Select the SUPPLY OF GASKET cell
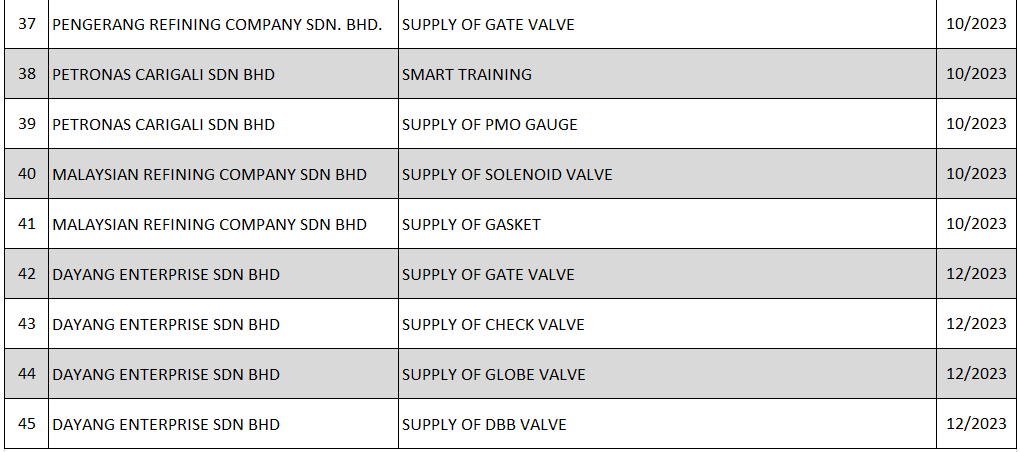1020x452 pixels. 471,225
